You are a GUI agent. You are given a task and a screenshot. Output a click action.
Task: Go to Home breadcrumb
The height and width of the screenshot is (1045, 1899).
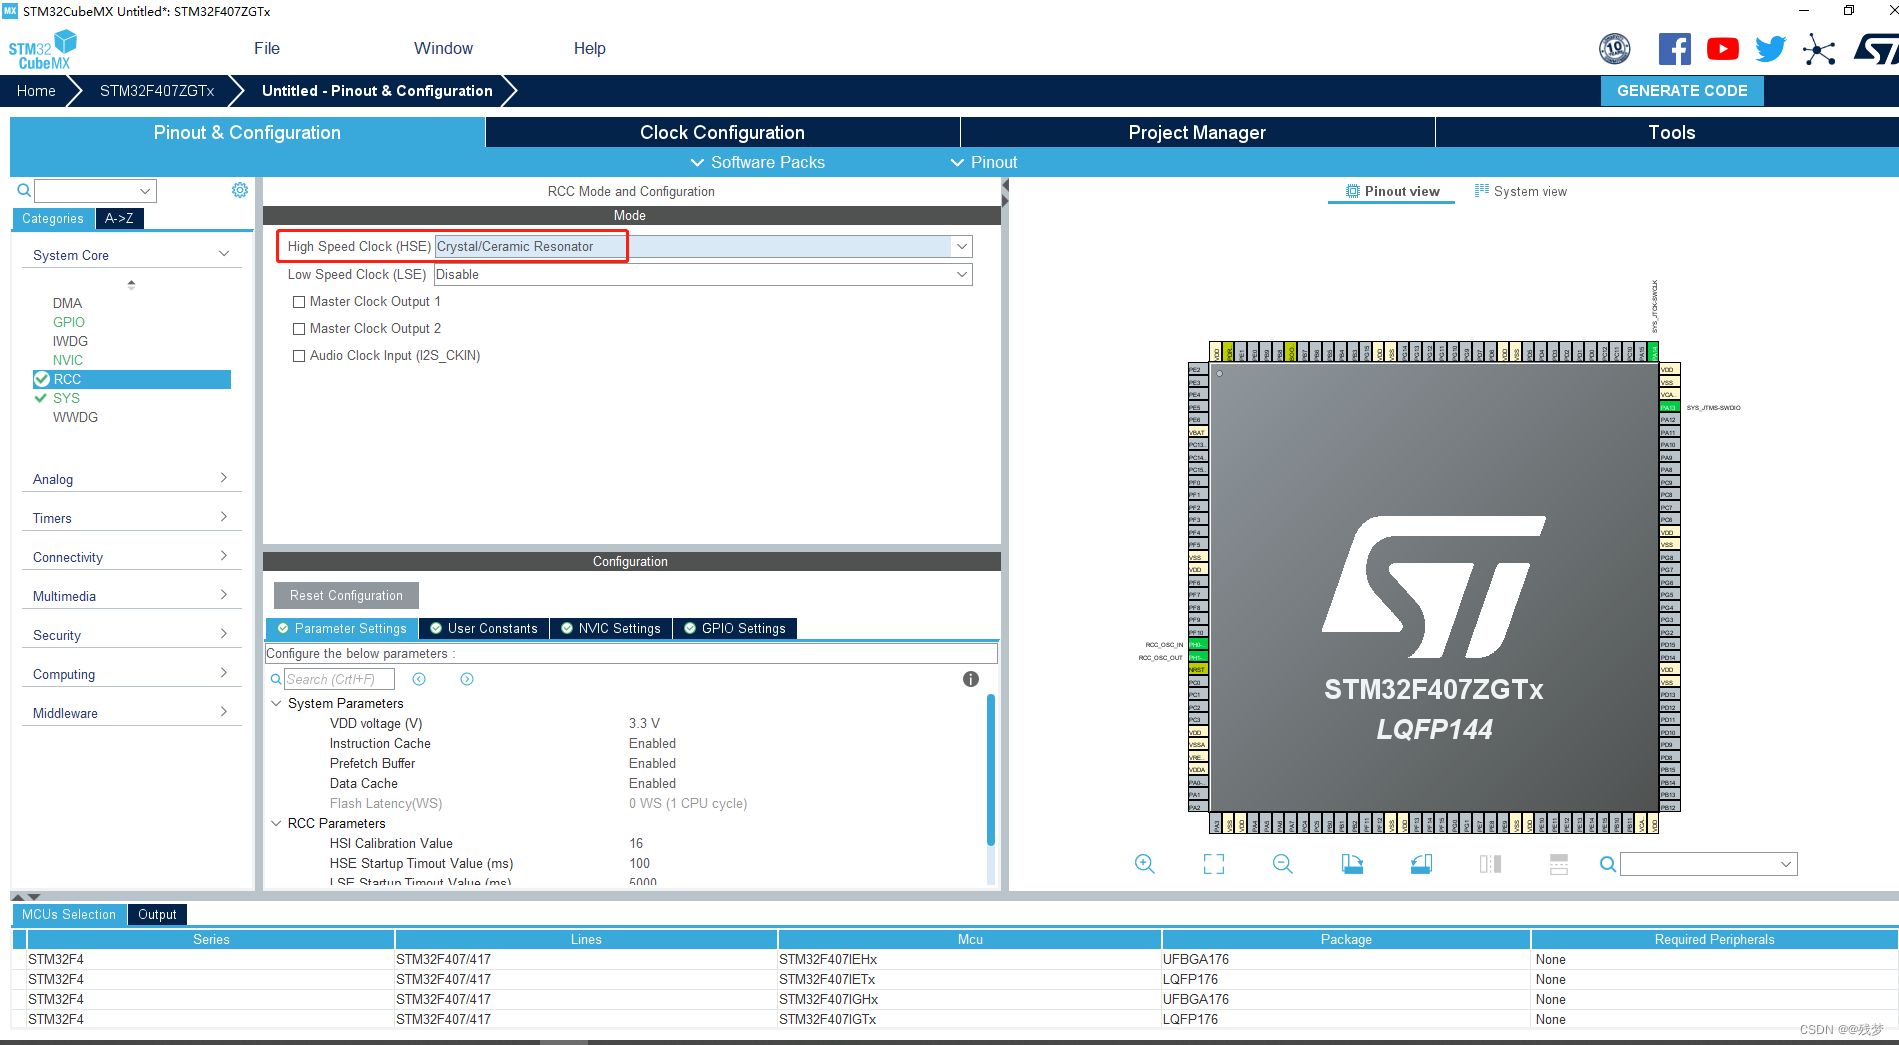(x=36, y=90)
